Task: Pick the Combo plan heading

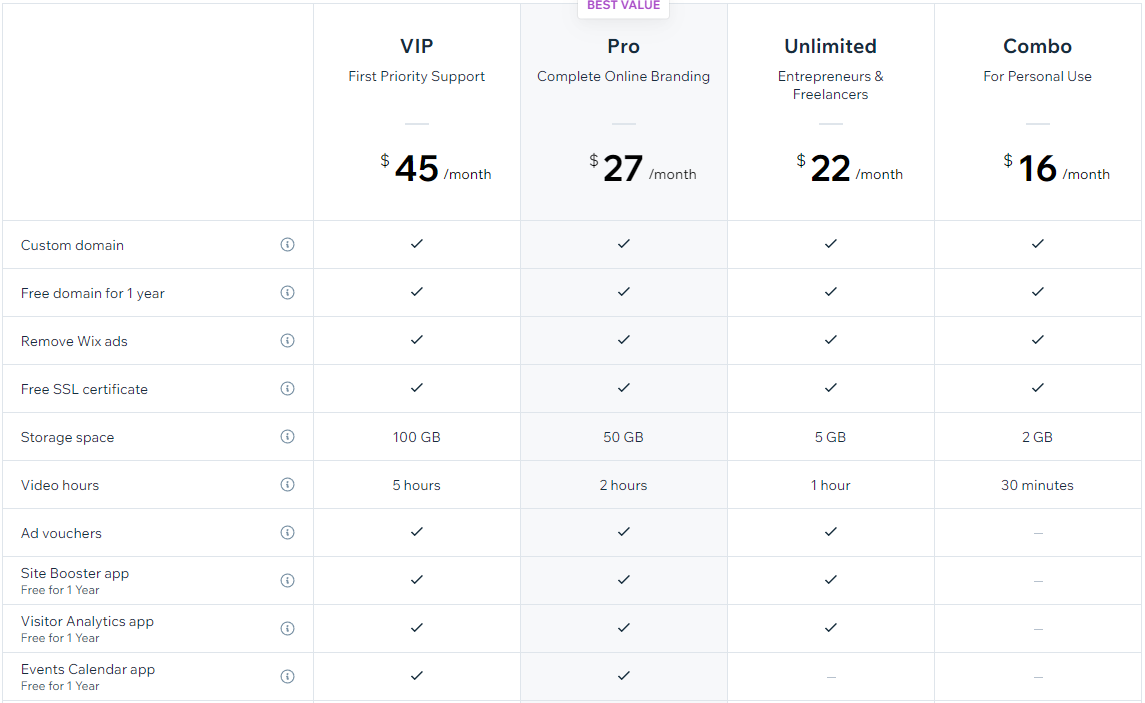Action: tap(1037, 46)
